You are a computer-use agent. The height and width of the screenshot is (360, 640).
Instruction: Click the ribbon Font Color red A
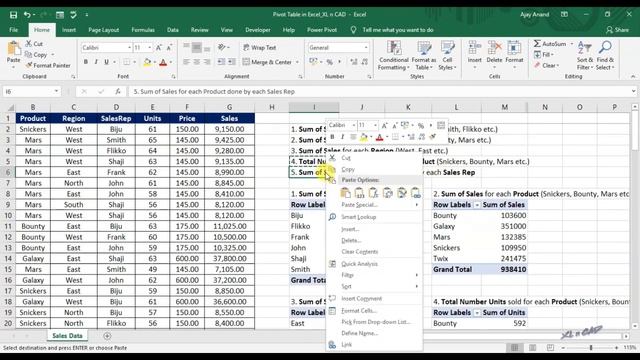pyautogui.click(x=163, y=62)
